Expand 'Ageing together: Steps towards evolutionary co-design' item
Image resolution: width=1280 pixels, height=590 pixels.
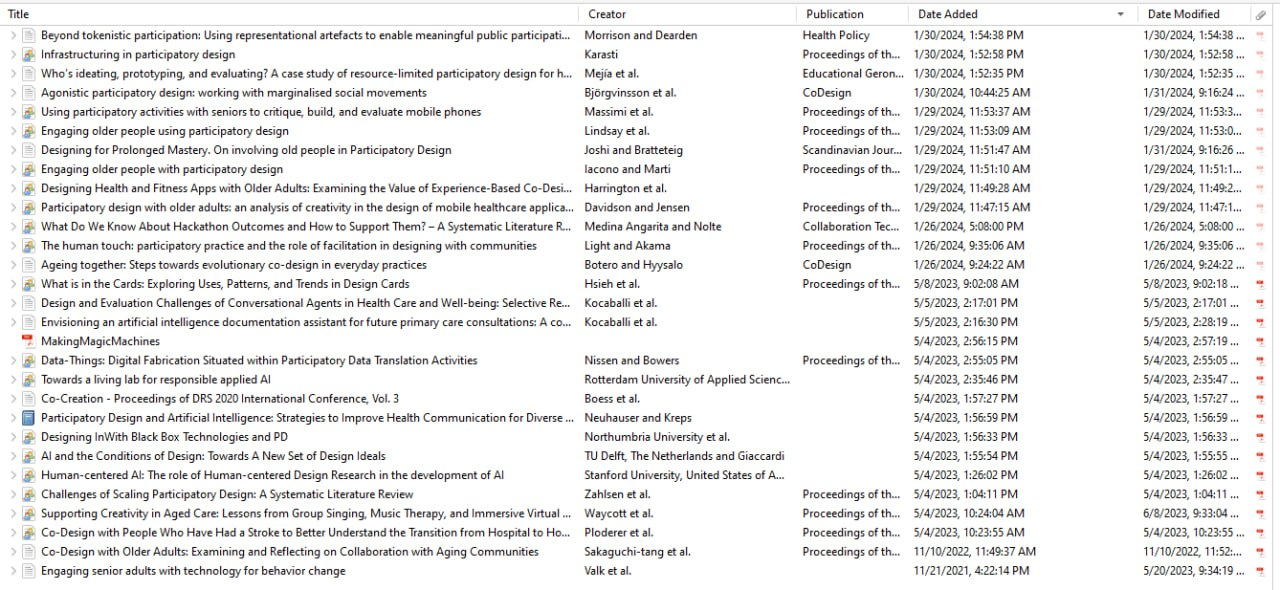coord(13,265)
